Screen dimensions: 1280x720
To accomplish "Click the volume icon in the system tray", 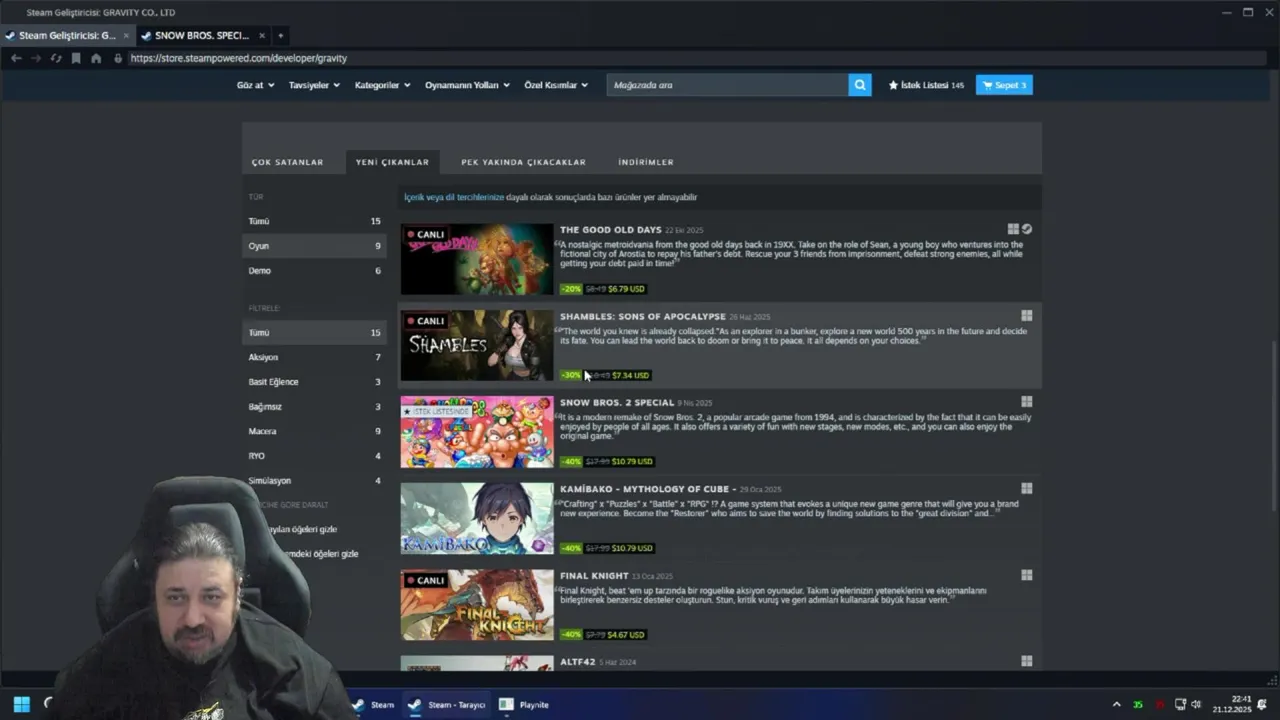I will [1196, 704].
